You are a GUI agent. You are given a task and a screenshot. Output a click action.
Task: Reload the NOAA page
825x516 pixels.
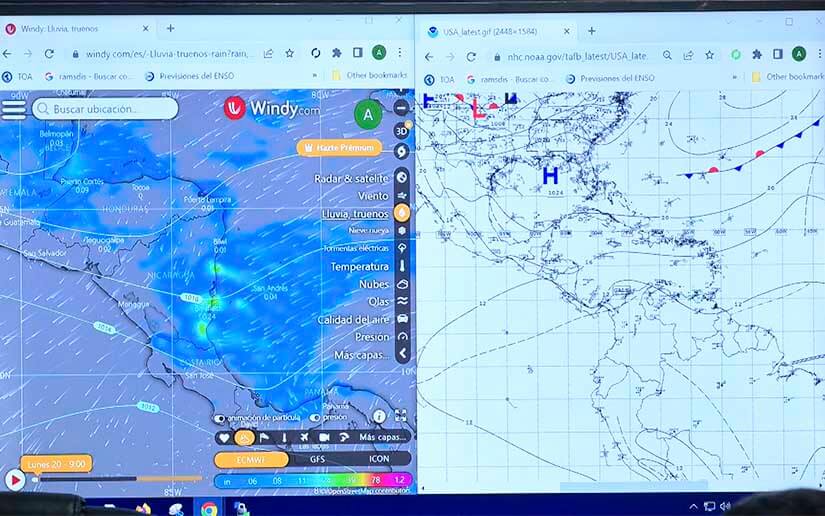(471, 56)
